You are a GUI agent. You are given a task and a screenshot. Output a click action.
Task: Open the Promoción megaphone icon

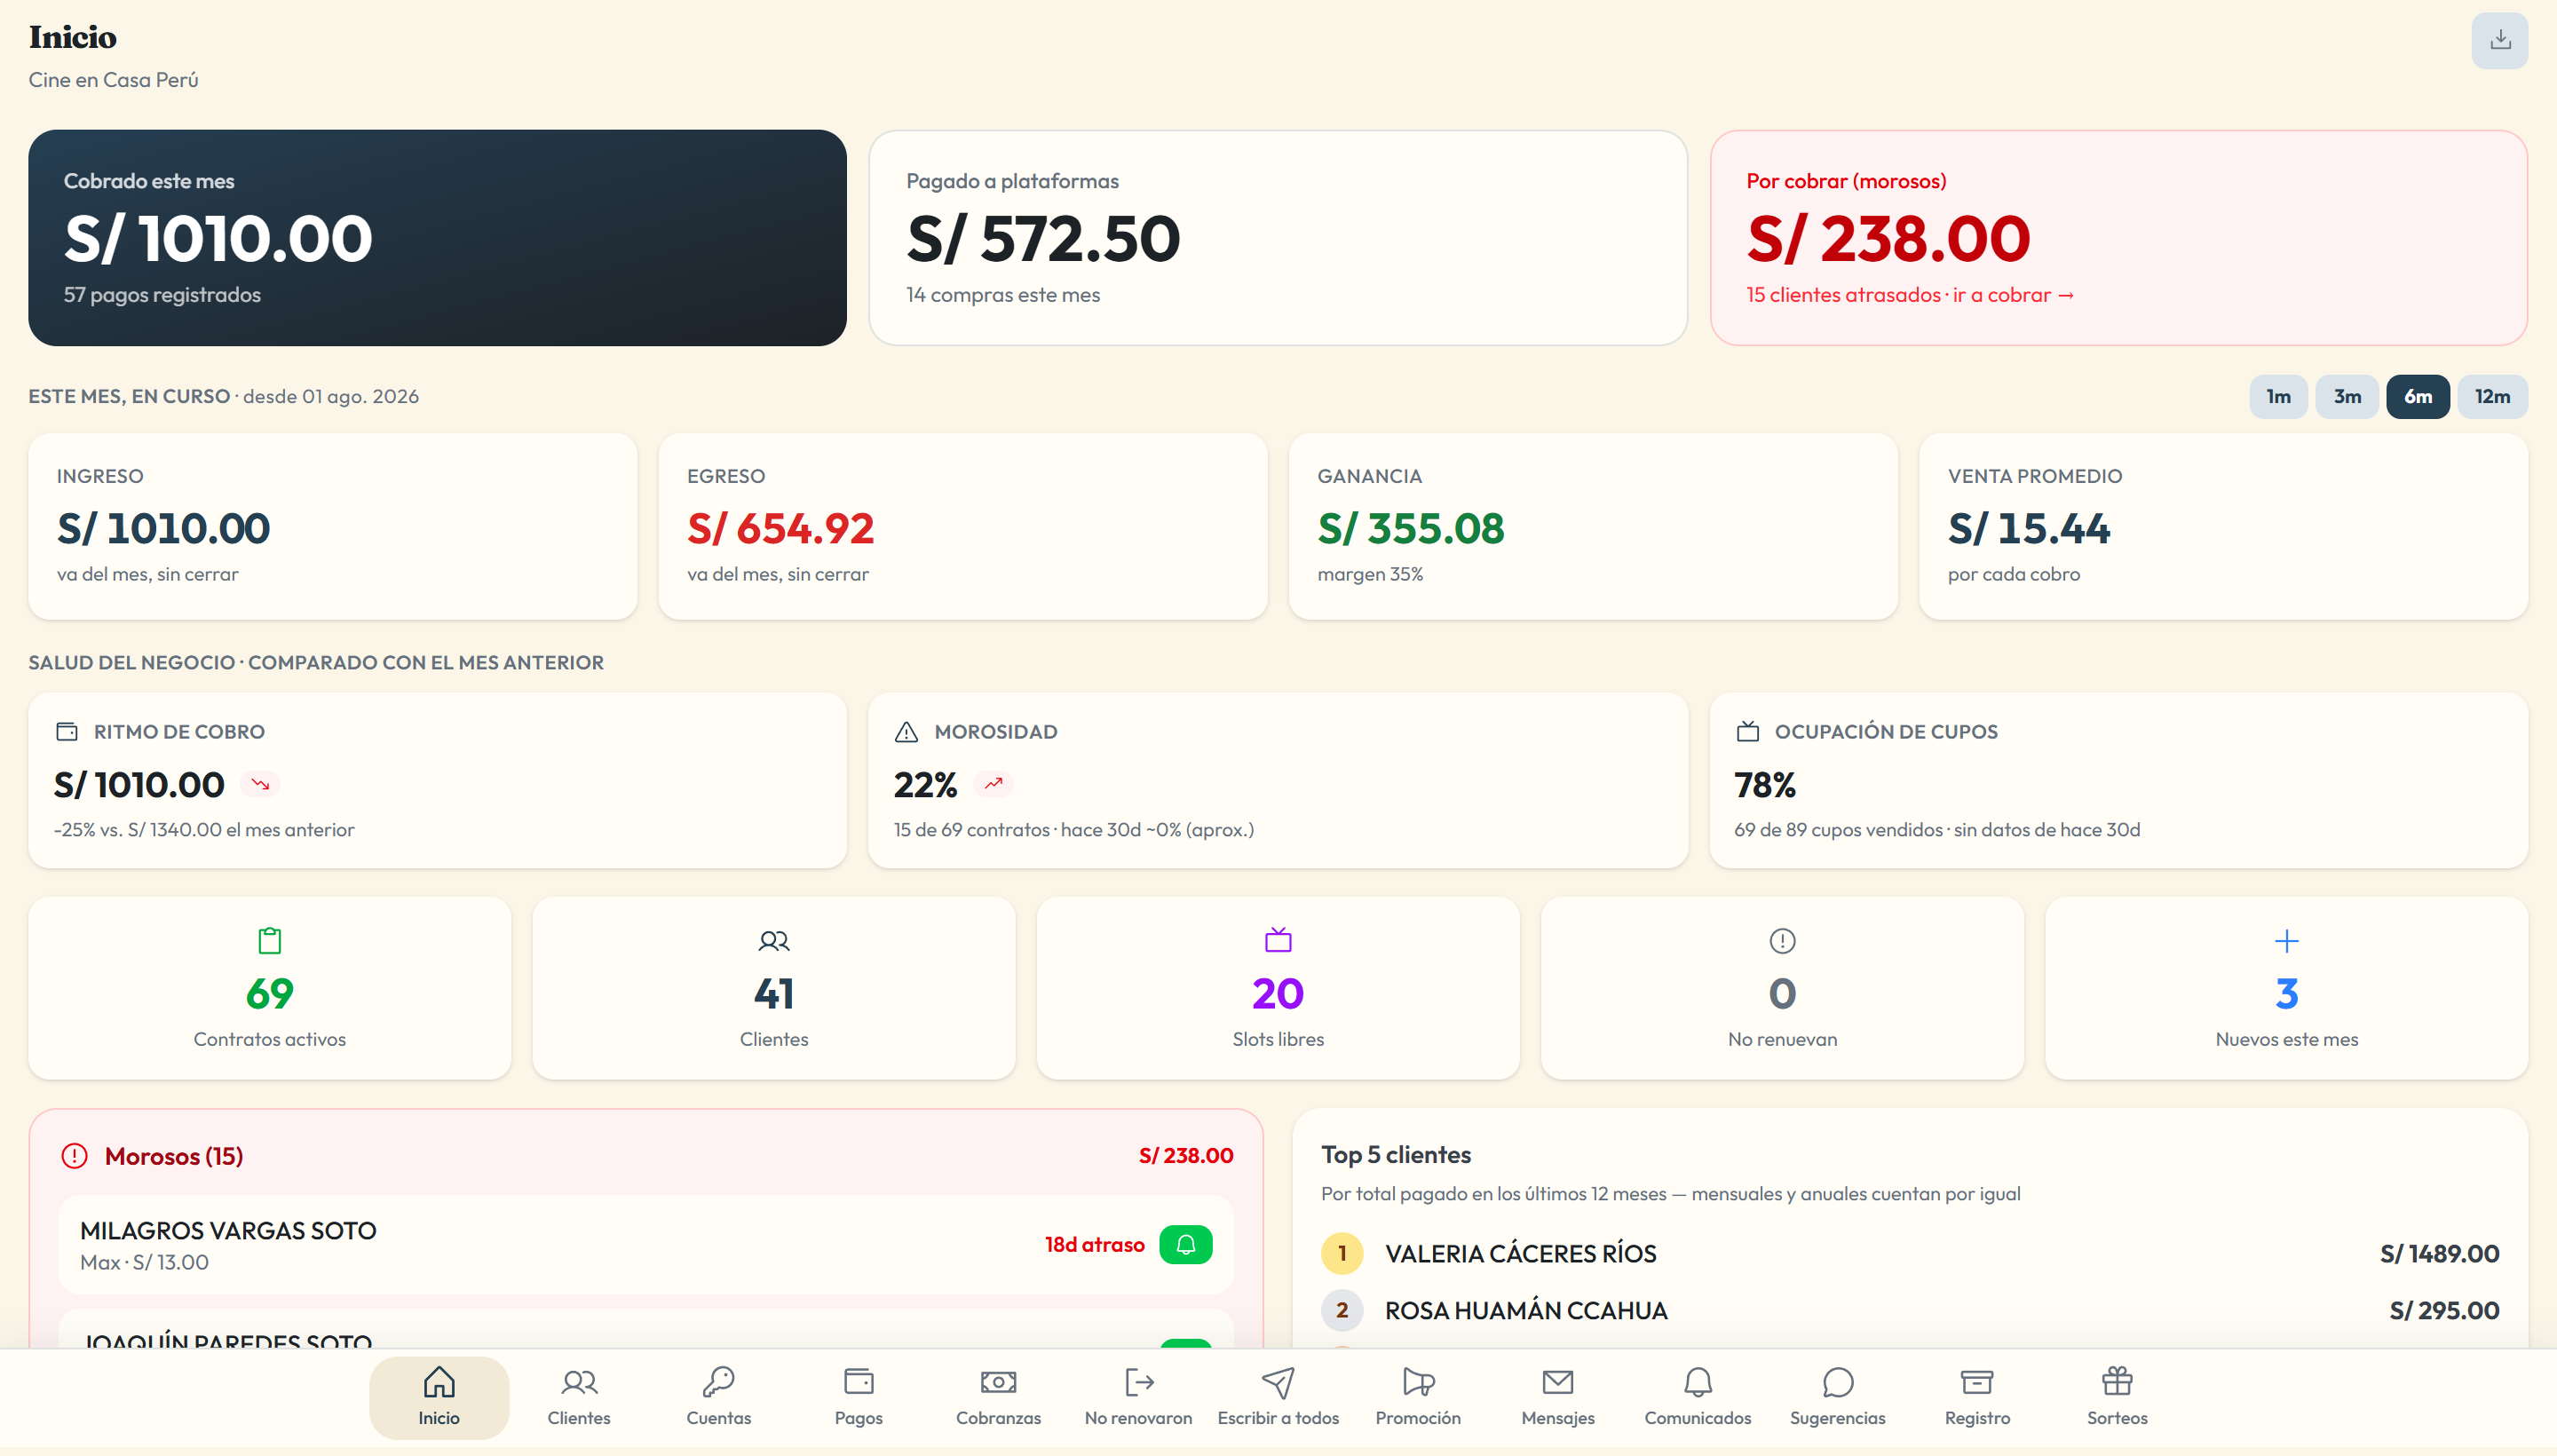point(1418,1382)
